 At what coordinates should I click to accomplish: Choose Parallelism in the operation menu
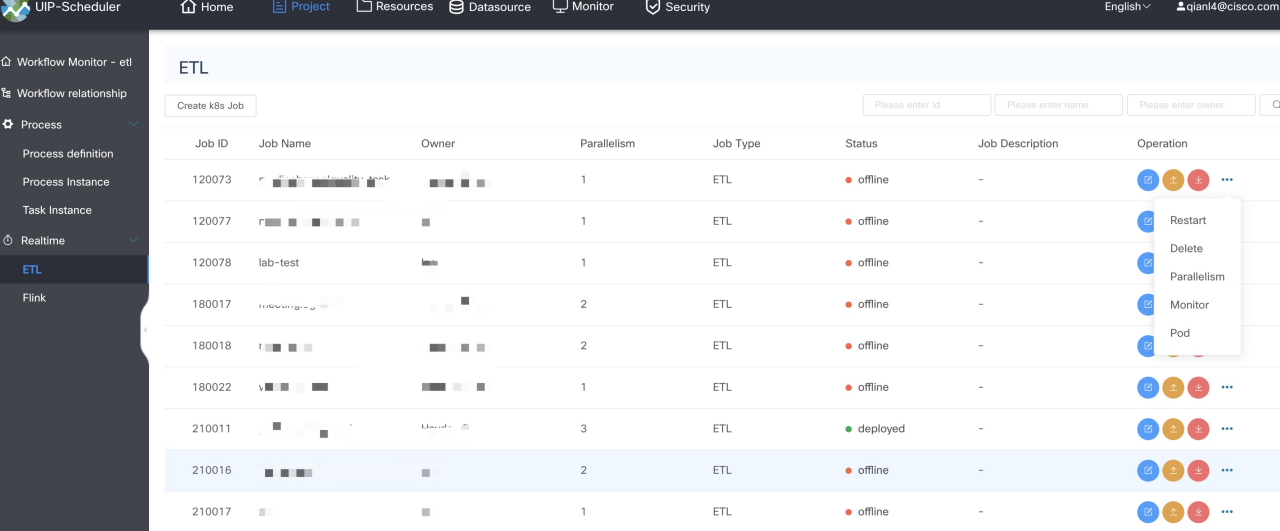click(x=1197, y=277)
